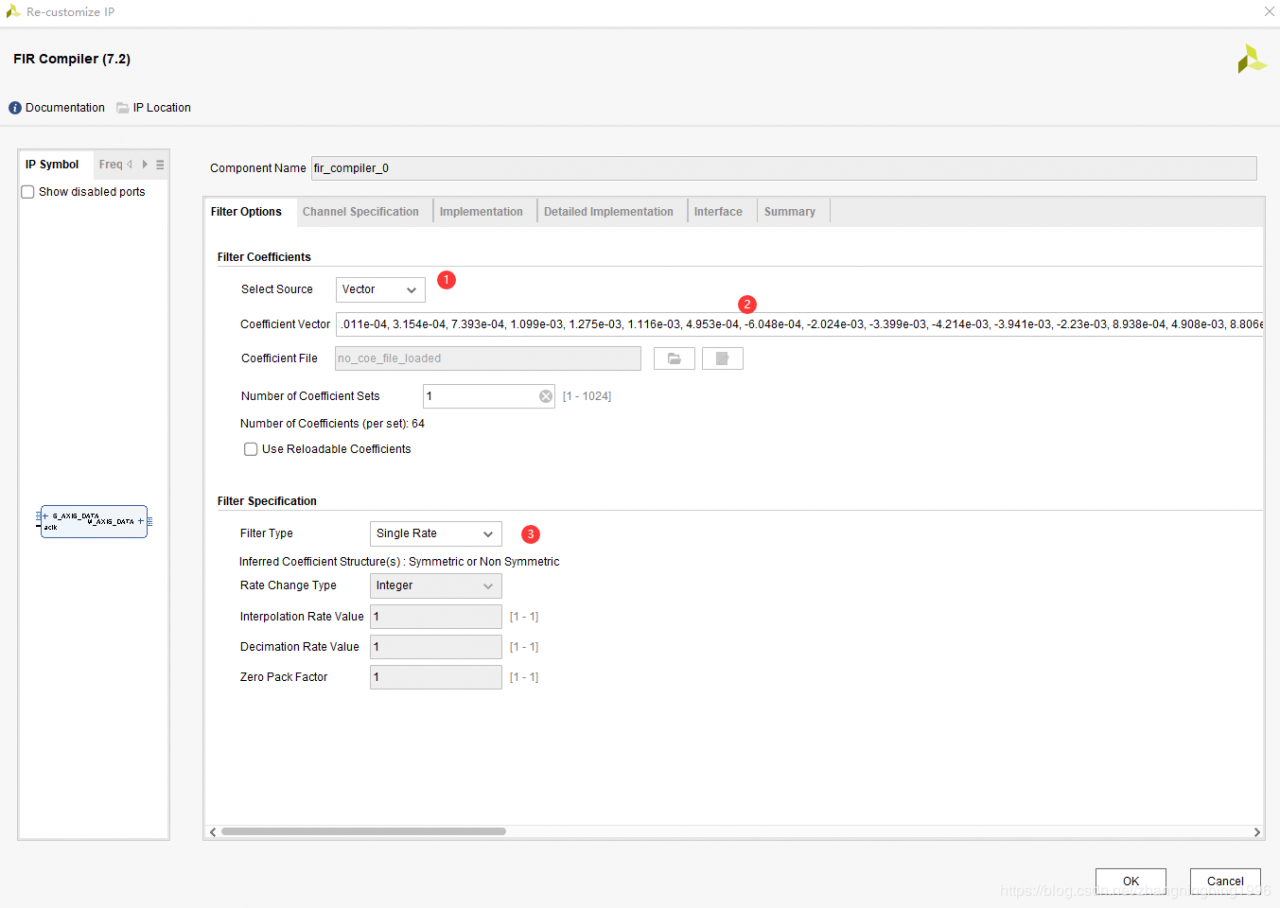Click the horizontal scrollbar thumb

tap(363, 831)
